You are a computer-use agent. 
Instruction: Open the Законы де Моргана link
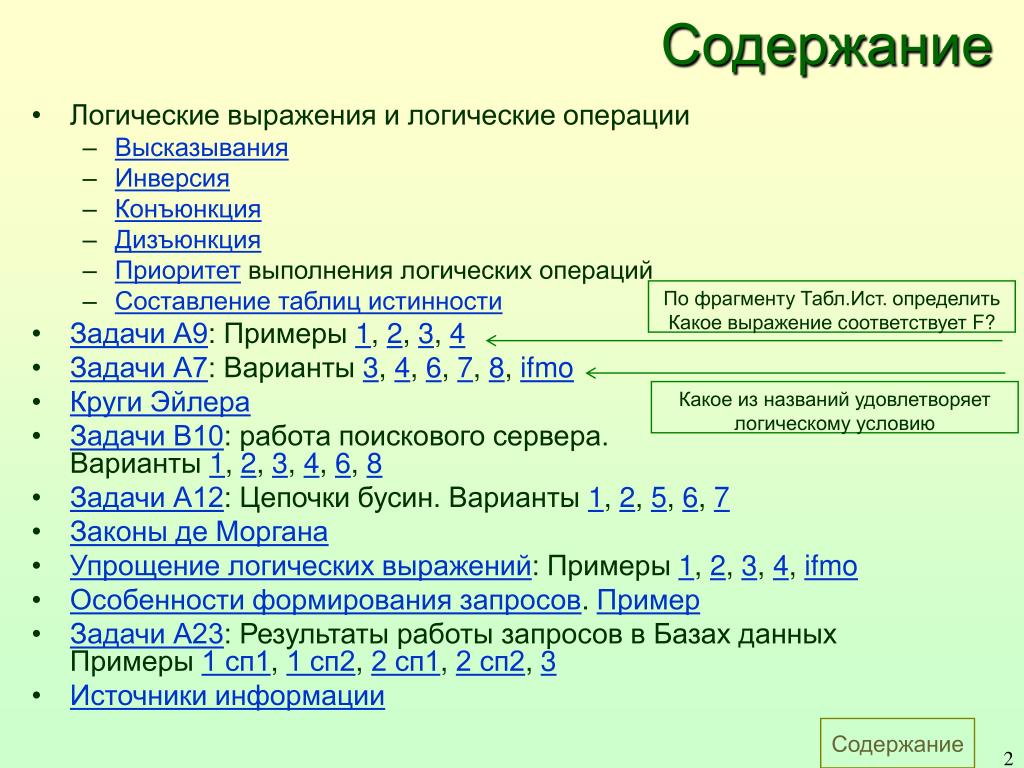pos(199,532)
